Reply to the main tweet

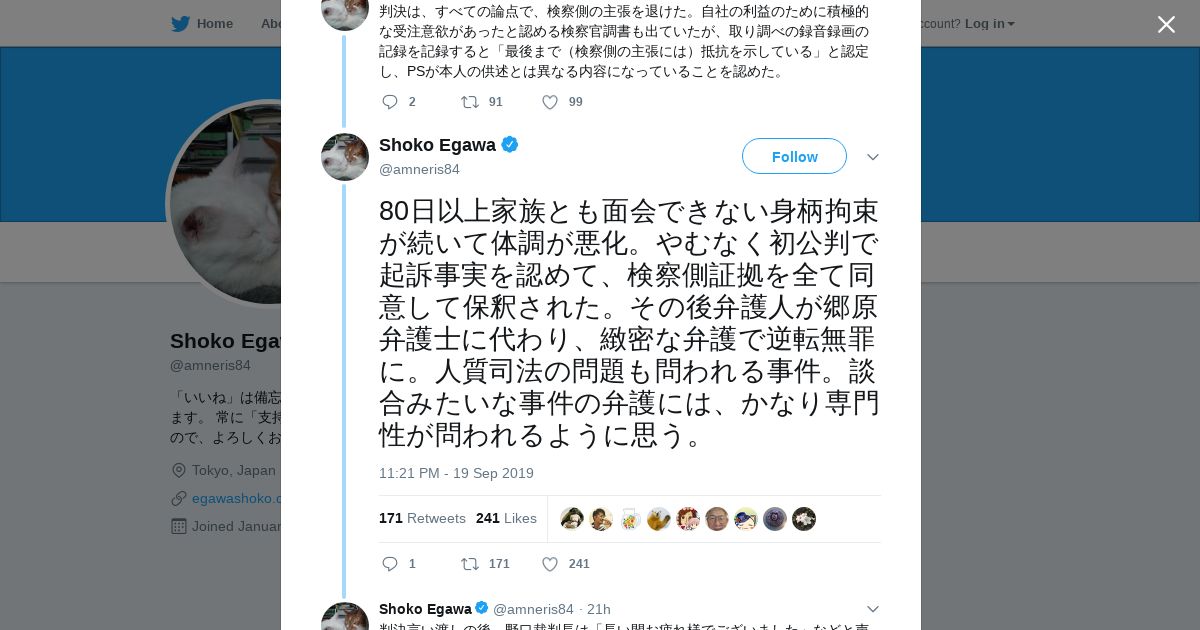point(390,564)
